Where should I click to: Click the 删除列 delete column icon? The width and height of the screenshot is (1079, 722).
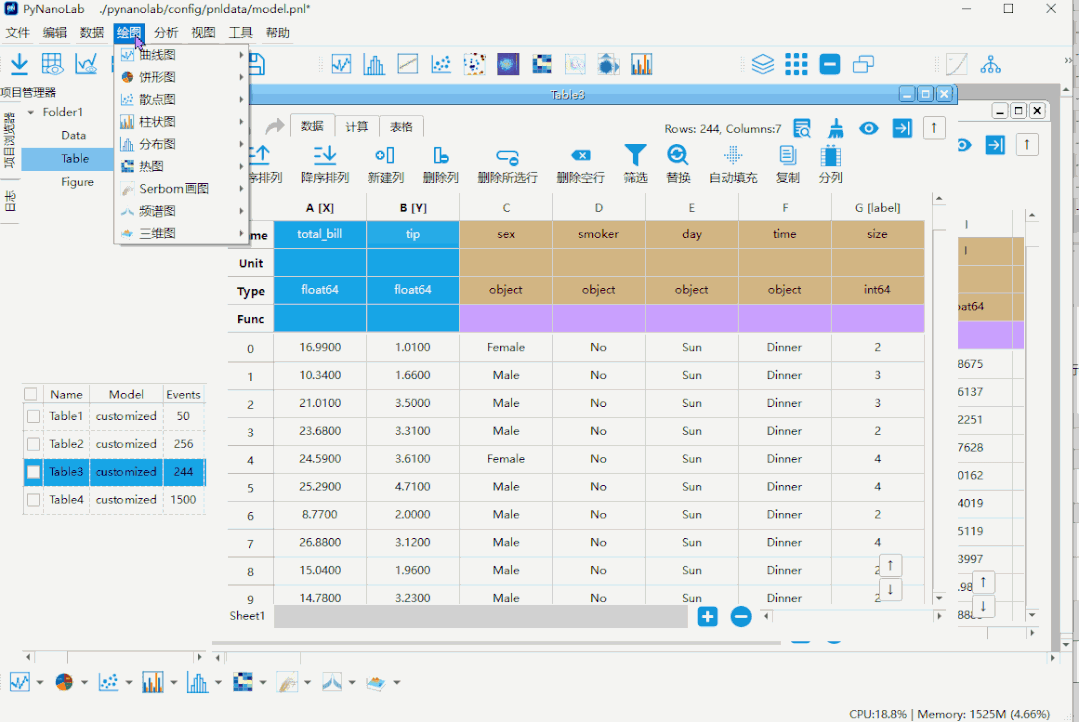click(440, 156)
